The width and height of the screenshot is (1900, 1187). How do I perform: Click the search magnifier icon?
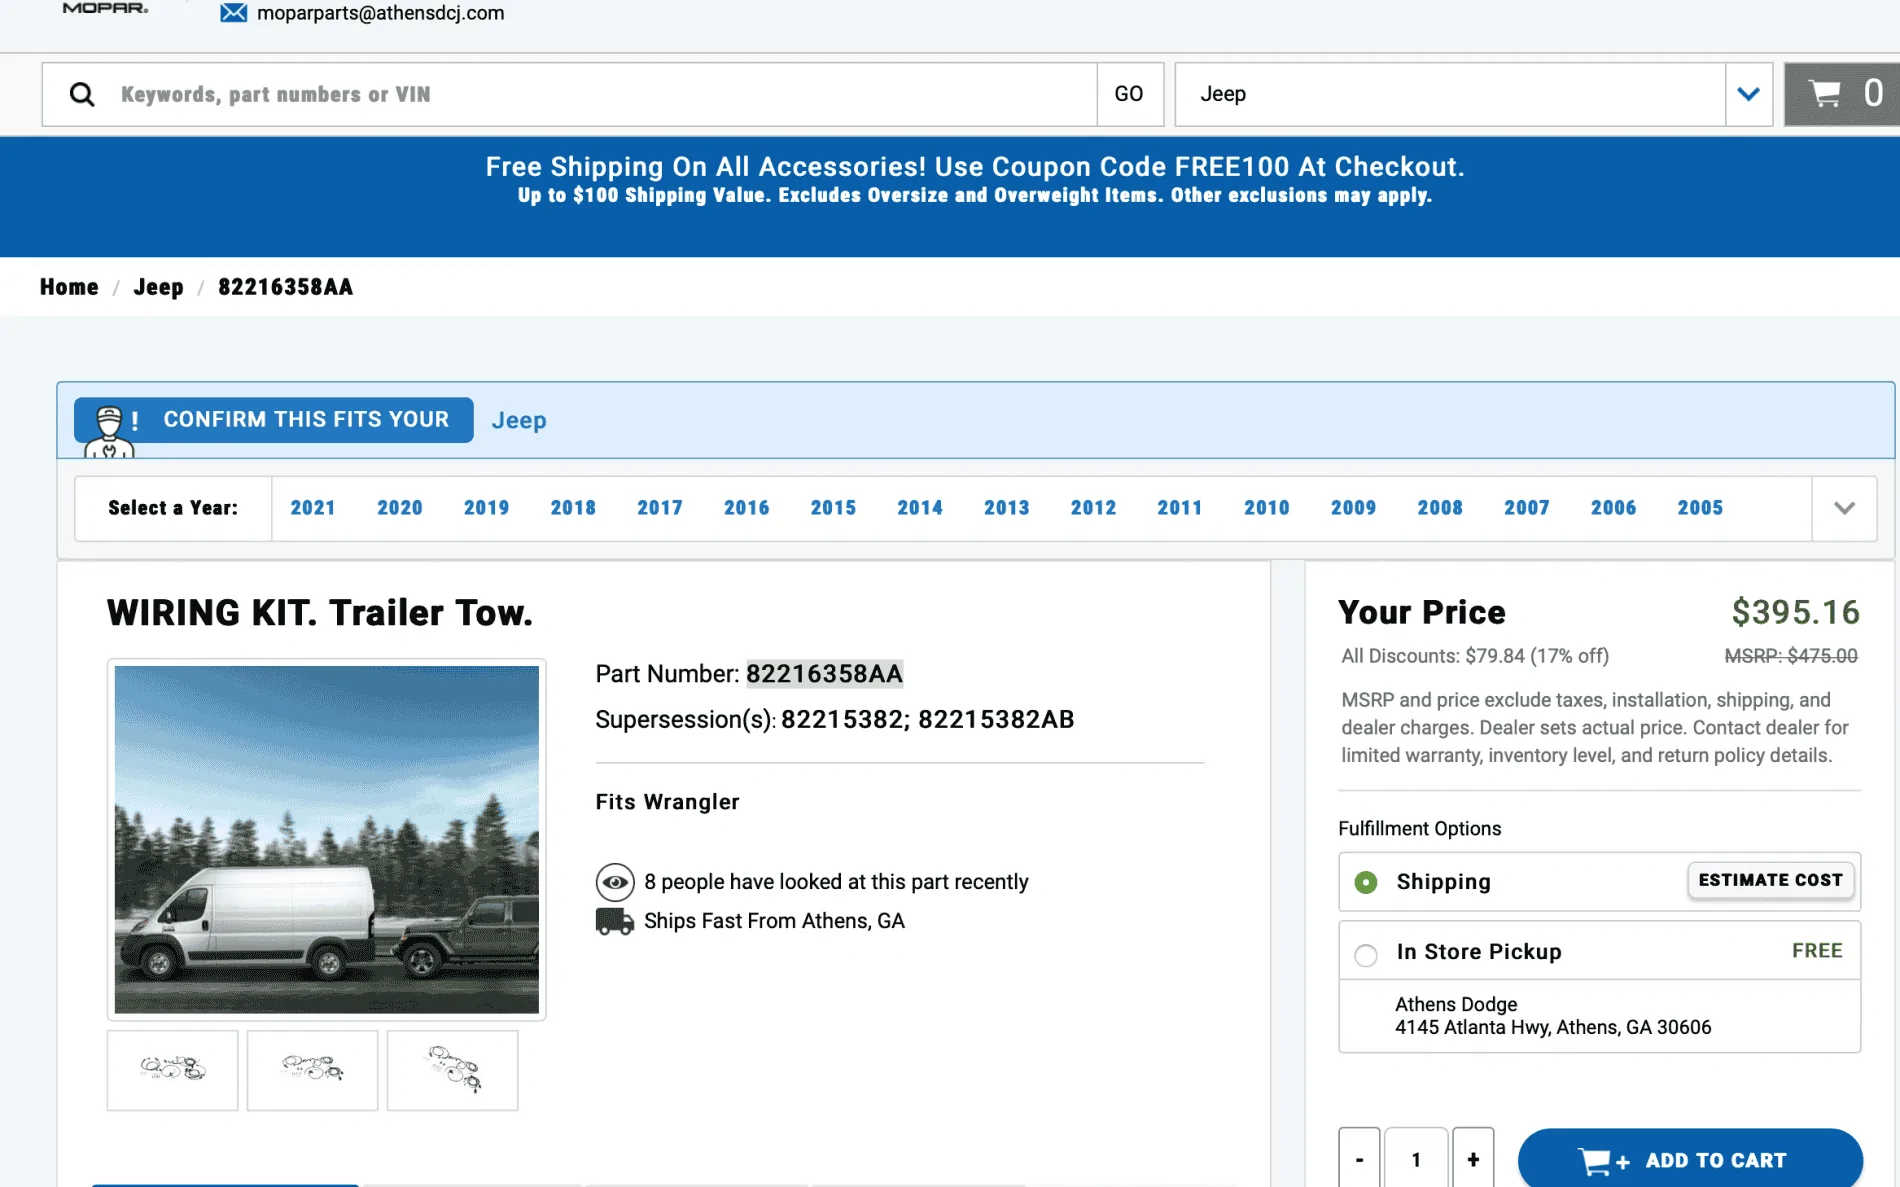pyautogui.click(x=82, y=94)
